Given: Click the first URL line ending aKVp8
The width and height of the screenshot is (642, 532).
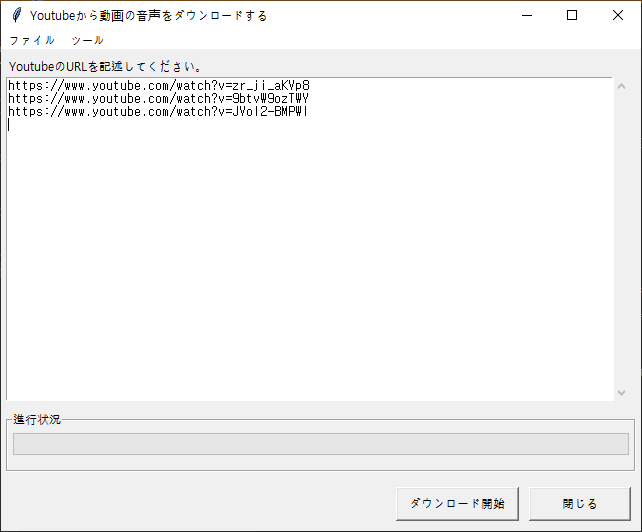Looking at the screenshot, I should point(159,86).
